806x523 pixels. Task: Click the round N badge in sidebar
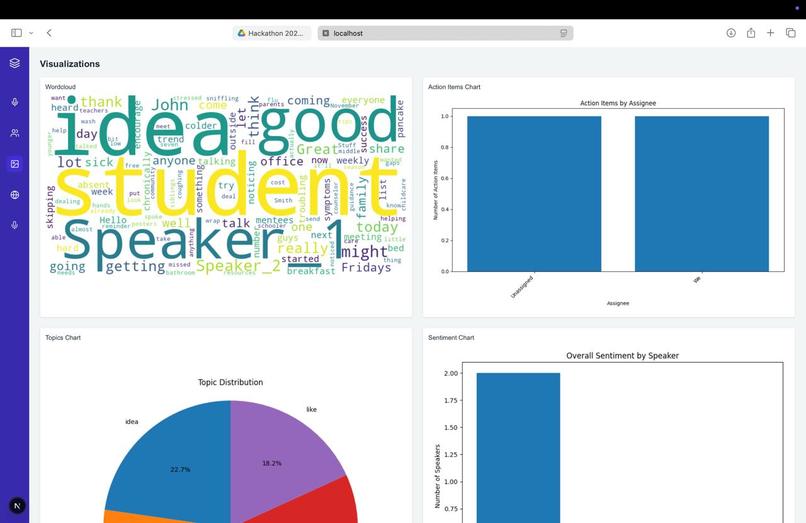pos(17,506)
